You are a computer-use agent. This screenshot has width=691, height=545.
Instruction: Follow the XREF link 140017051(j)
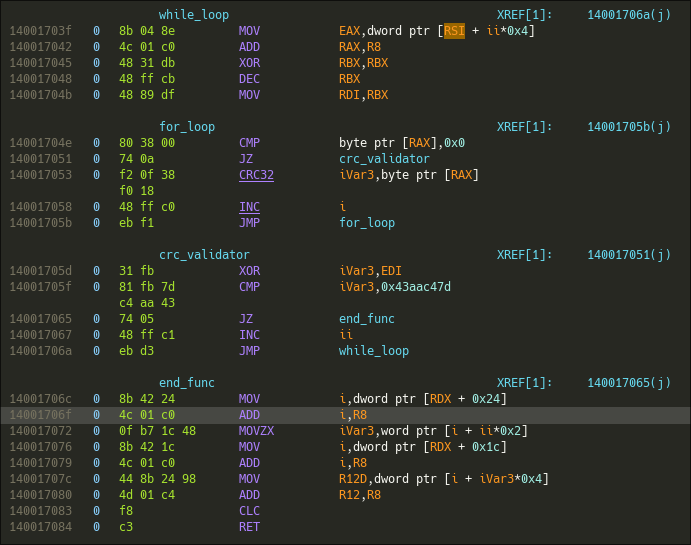pos(628,255)
